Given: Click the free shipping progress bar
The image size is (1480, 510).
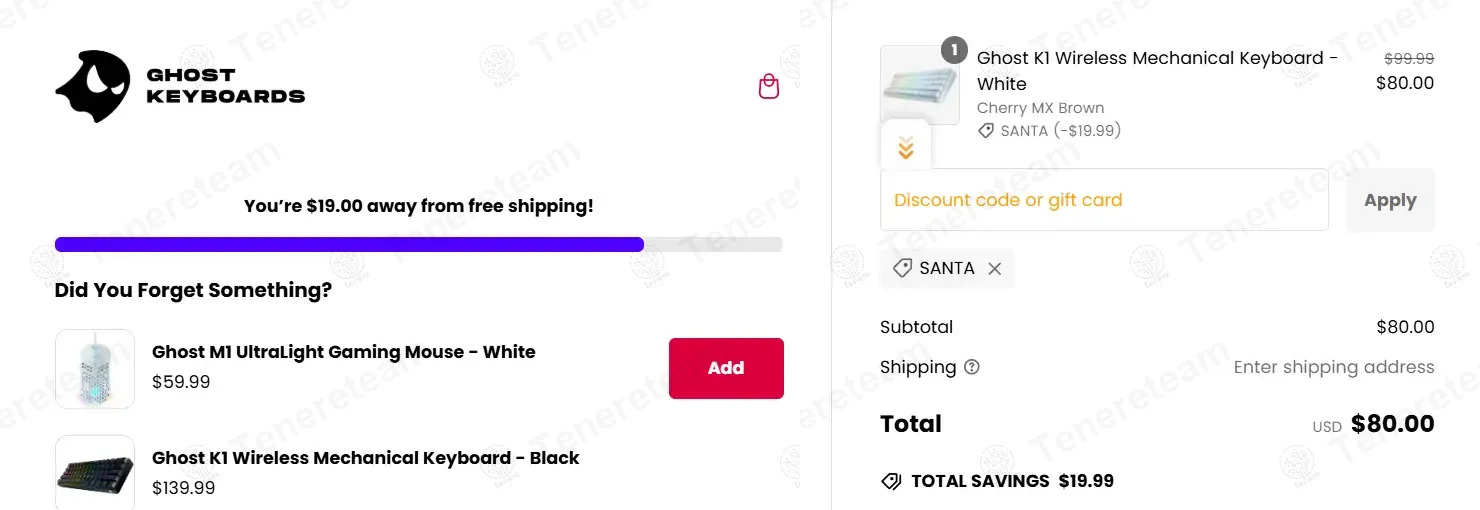Looking at the screenshot, I should 418,244.
